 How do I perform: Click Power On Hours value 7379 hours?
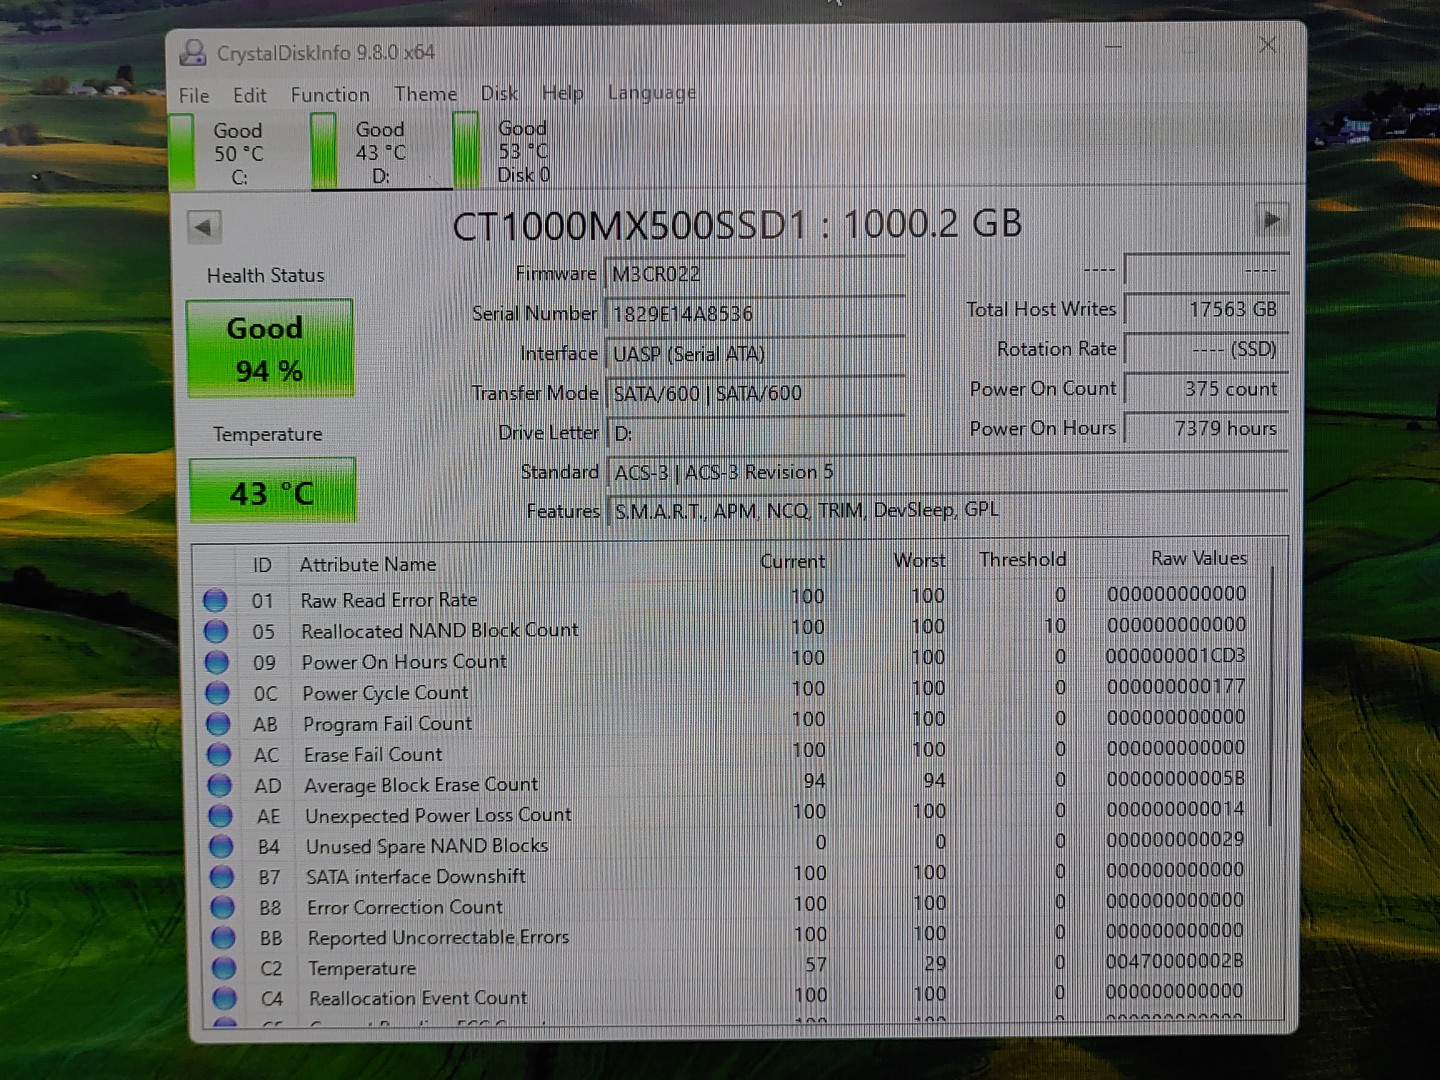click(1205, 428)
